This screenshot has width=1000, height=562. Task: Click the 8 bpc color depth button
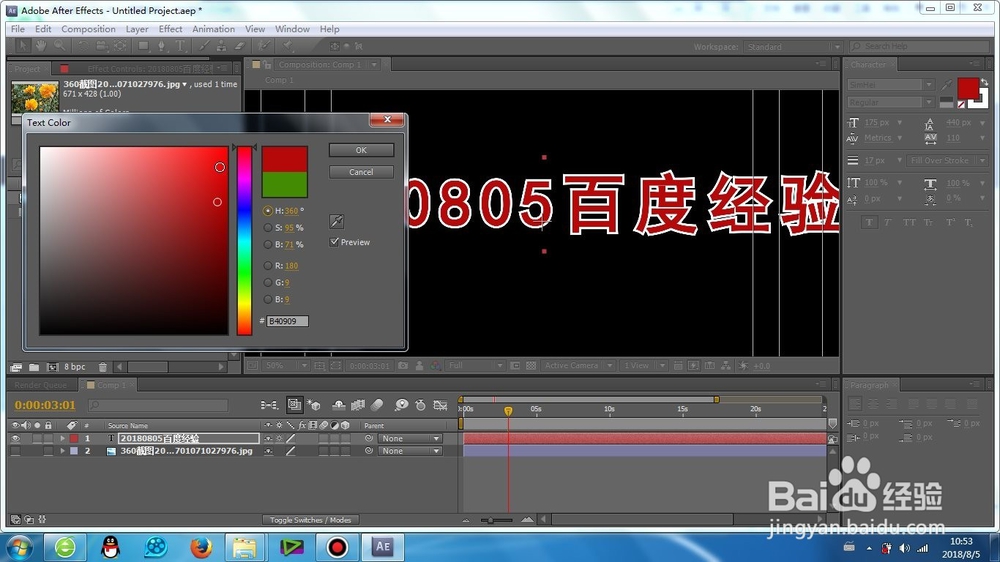point(75,367)
